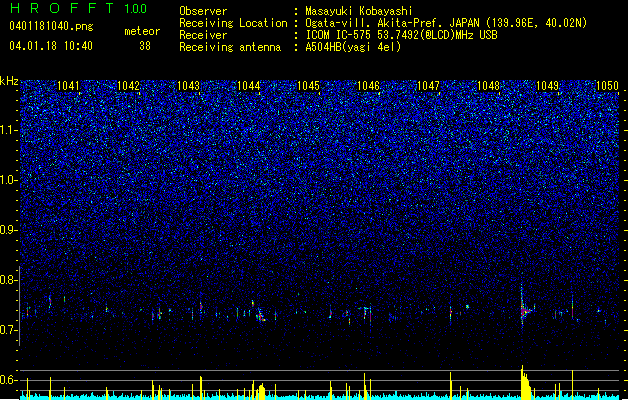Click the meteor echo cluster after 1044
Viewport: 629px width, 400px height.
click(261, 316)
